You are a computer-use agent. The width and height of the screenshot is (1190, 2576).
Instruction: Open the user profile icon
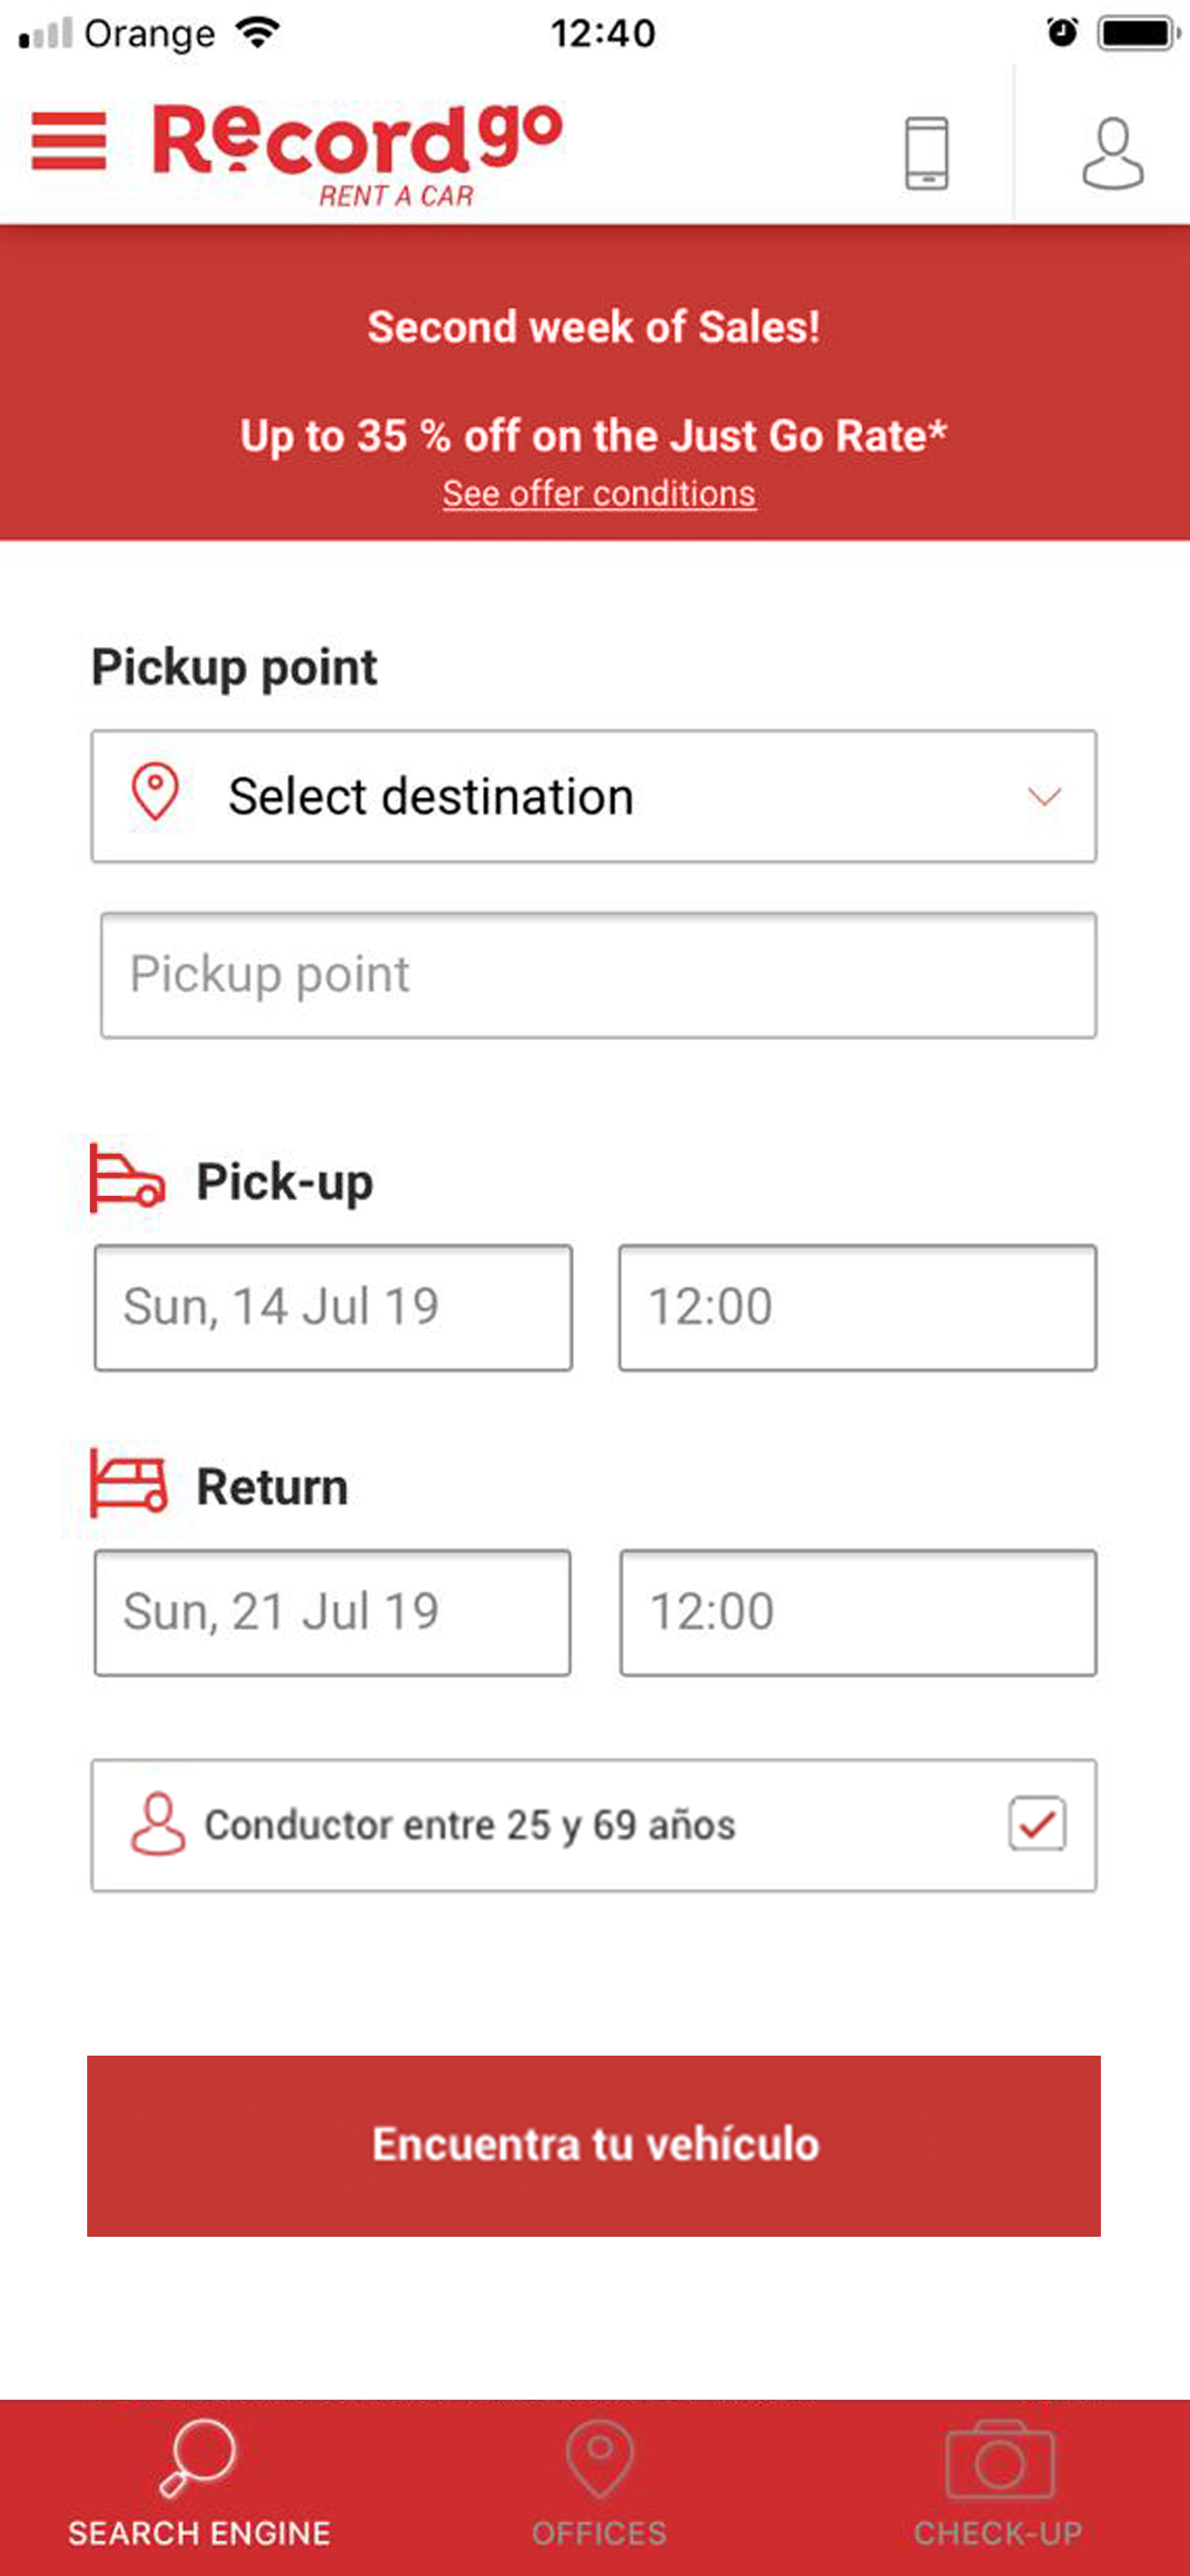1112,153
